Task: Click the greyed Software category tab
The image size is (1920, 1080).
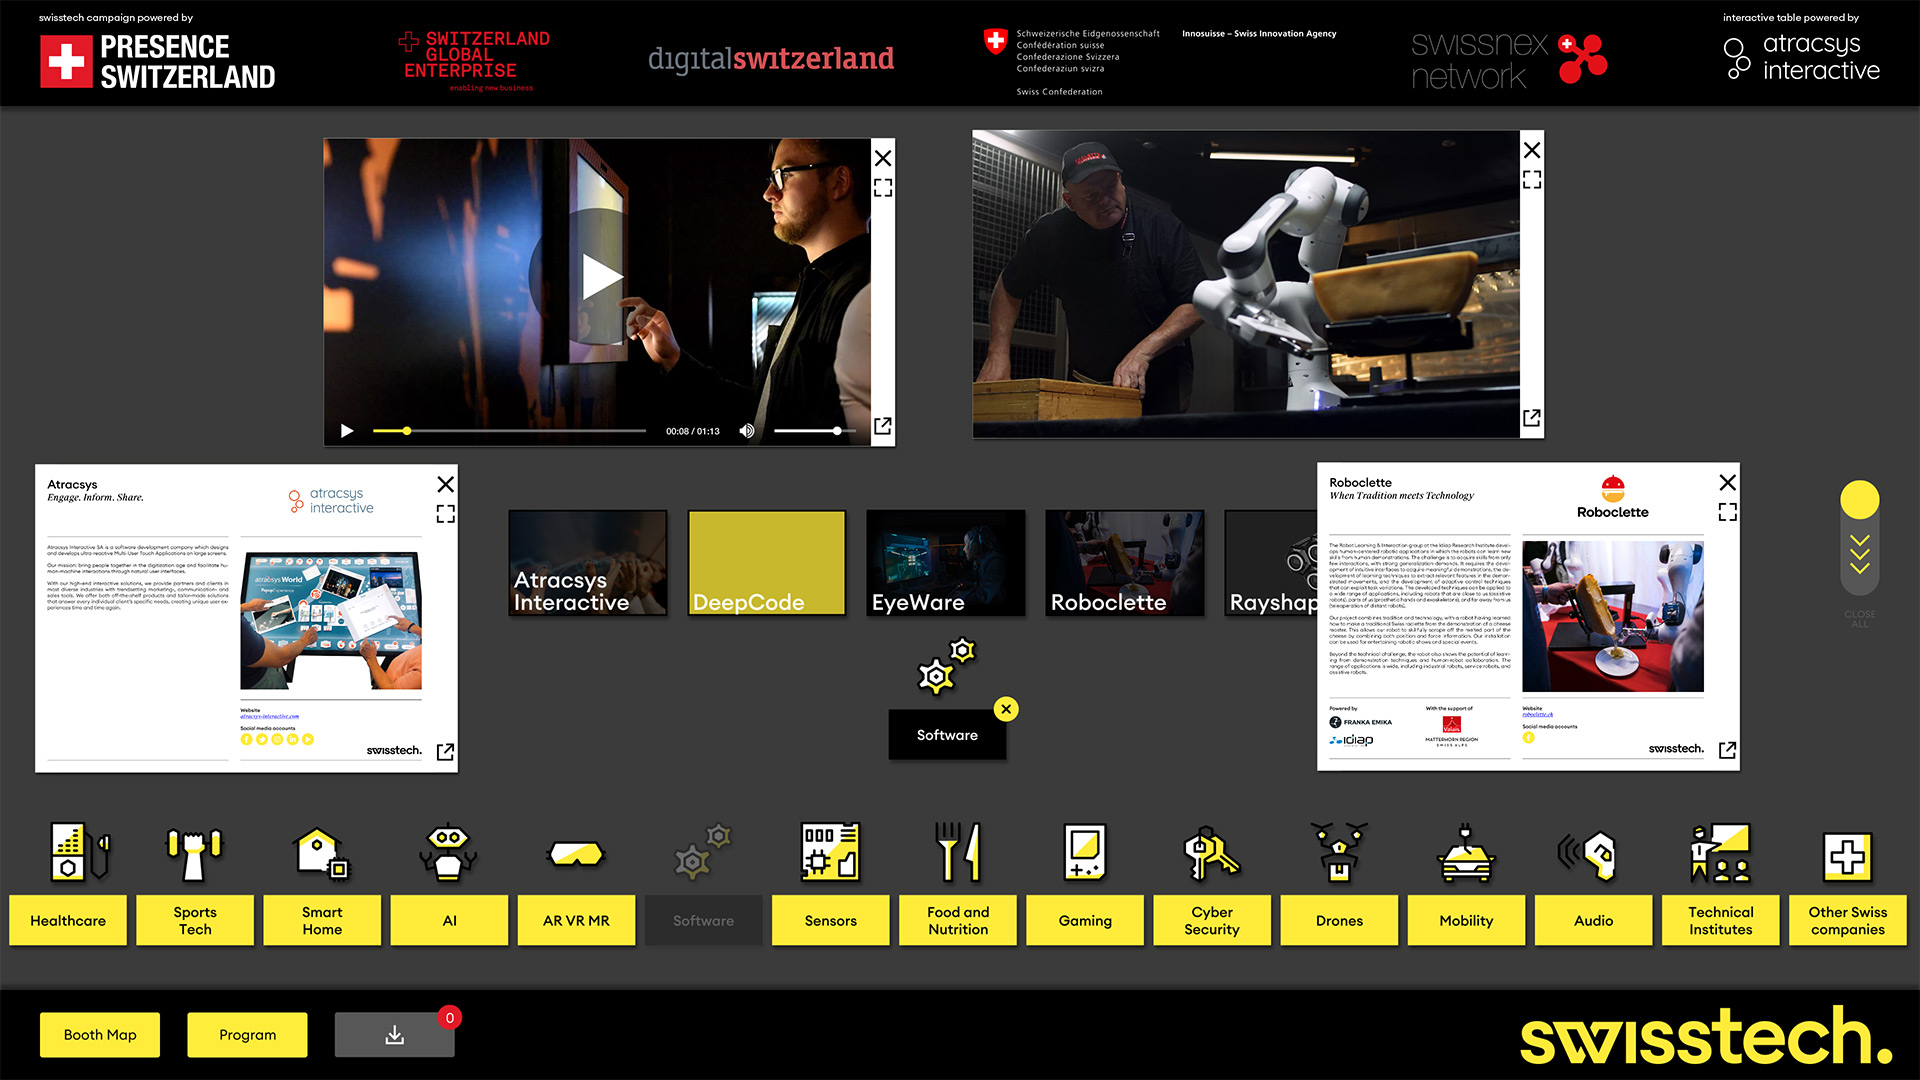Action: [703, 920]
